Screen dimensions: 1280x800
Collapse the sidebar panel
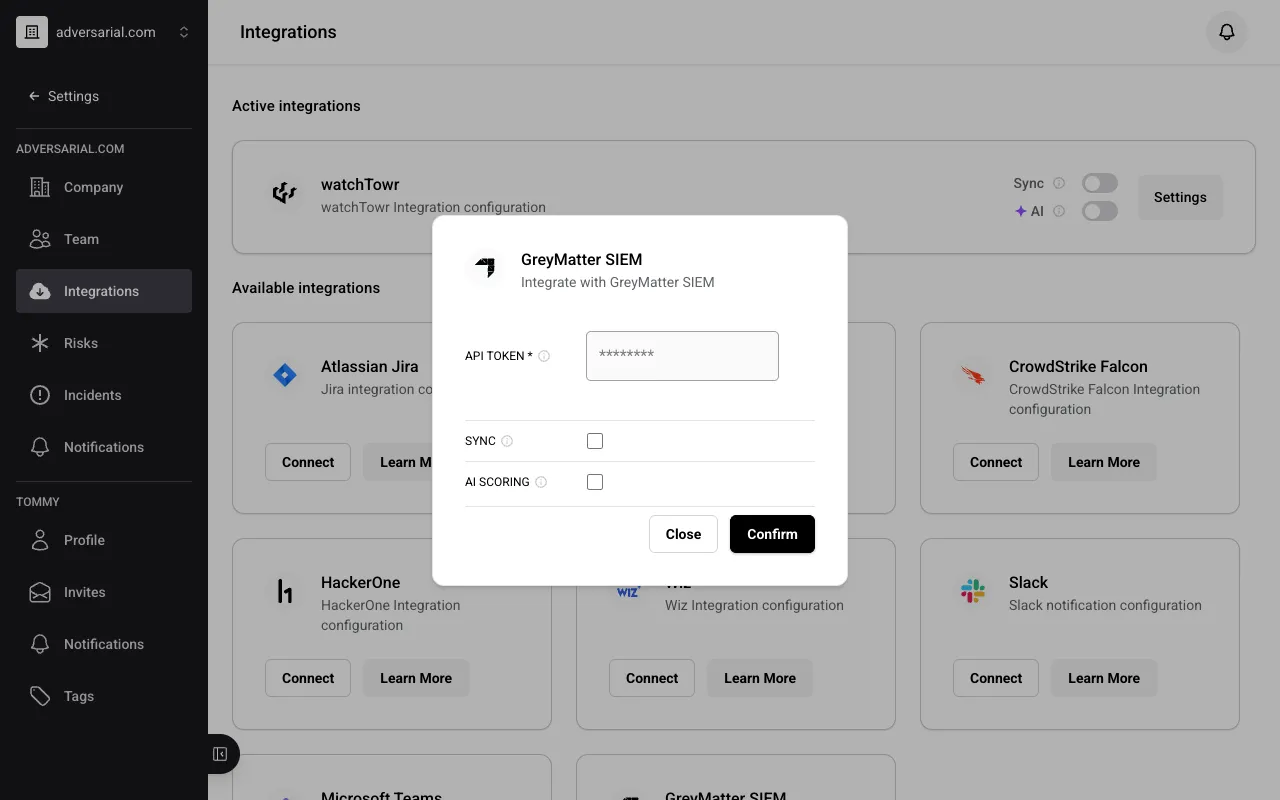point(221,754)
